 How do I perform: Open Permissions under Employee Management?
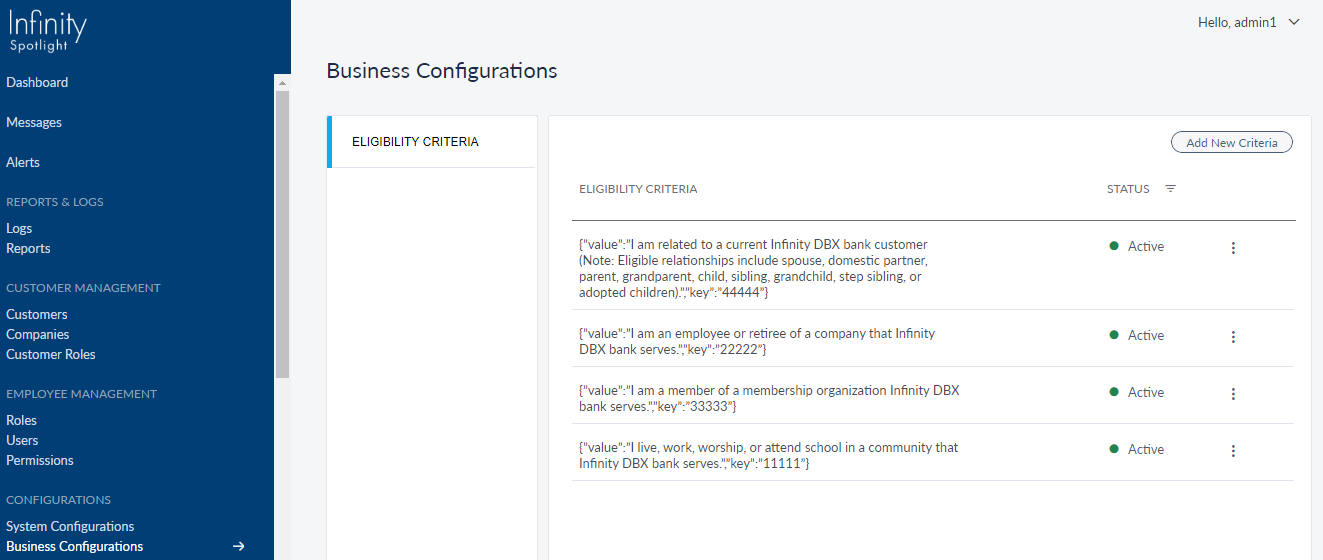(40, 461)
